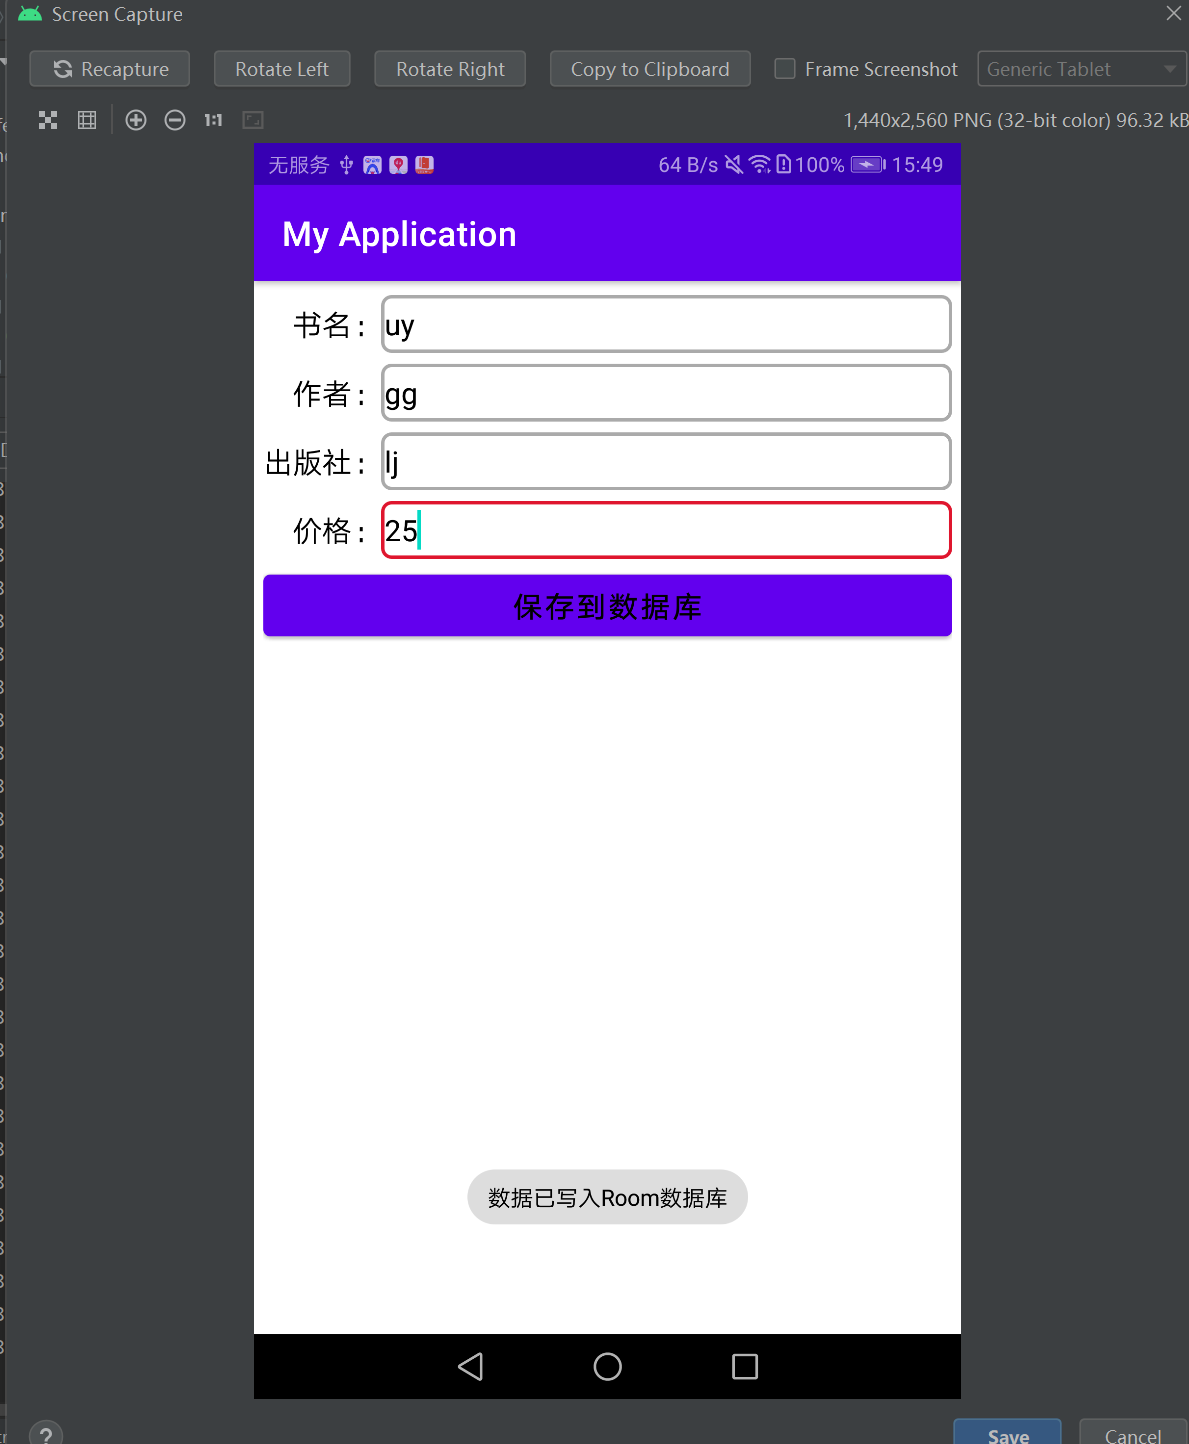The width and height of the screenshot is (1189, 1444).
Task: Open the Generic Tablet device dropdown
Action: point(1081,69)
